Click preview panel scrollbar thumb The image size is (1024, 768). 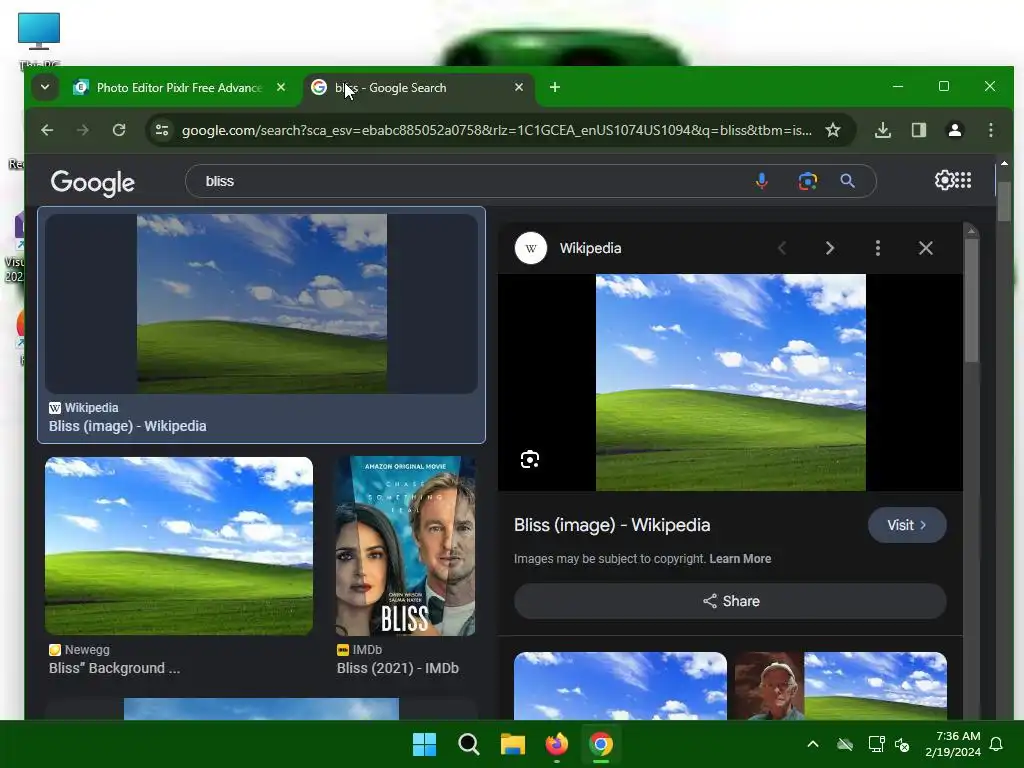[971, 300]
